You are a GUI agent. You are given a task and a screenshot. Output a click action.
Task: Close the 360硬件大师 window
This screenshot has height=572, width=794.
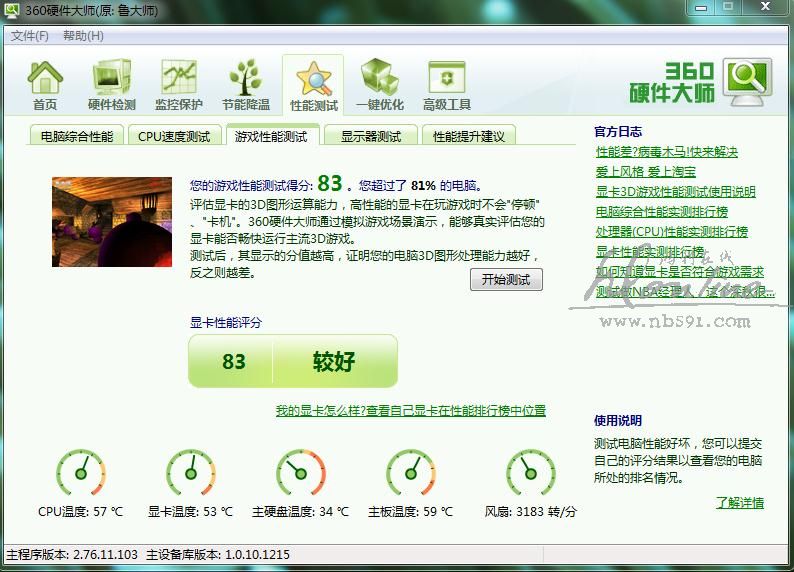pyautogui.click(x=766, y=7)
